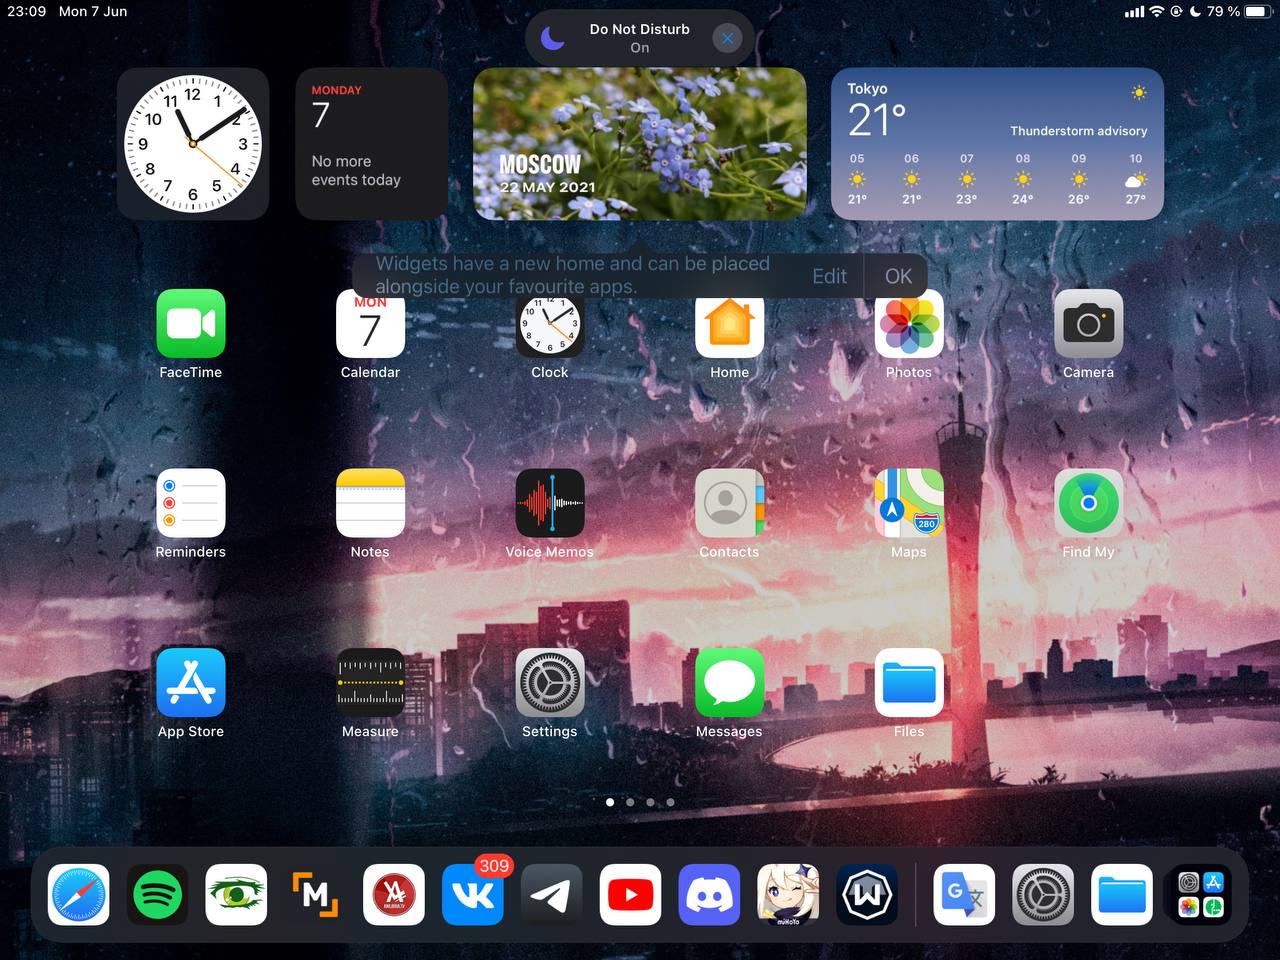Open the App Store
The width and height of the screenshot is (1280, 960).
(x=190, y=683)
